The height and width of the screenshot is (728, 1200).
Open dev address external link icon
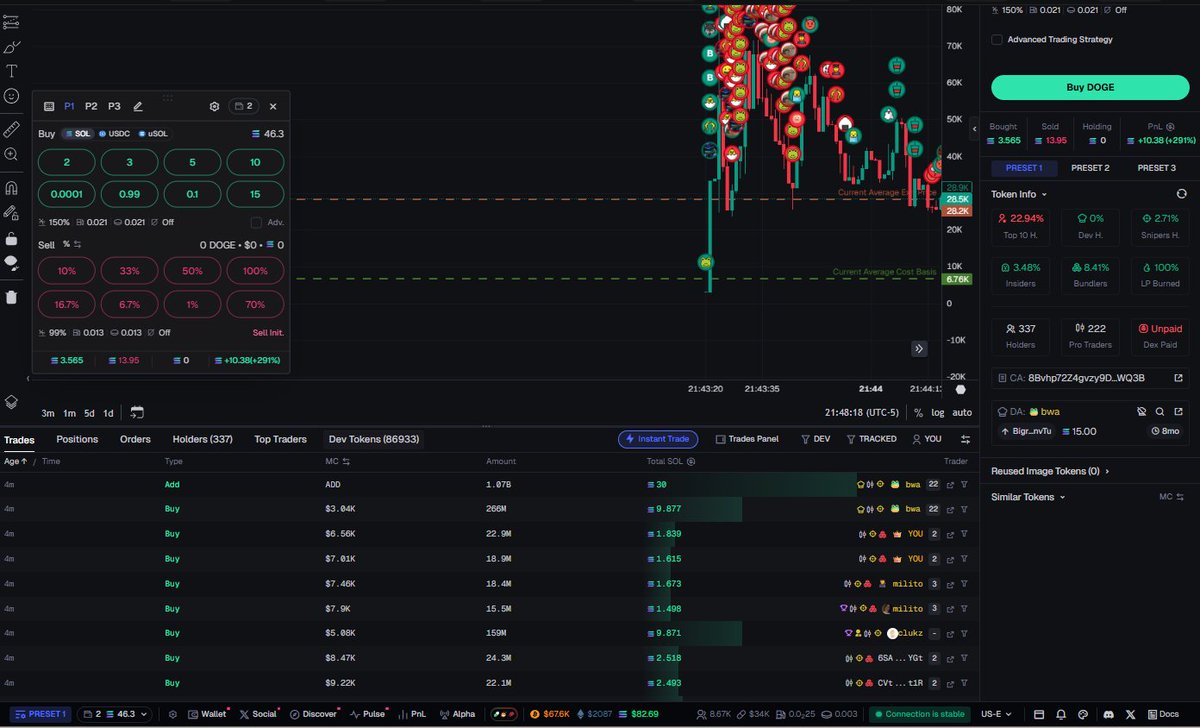click(x=1178, y=411)
